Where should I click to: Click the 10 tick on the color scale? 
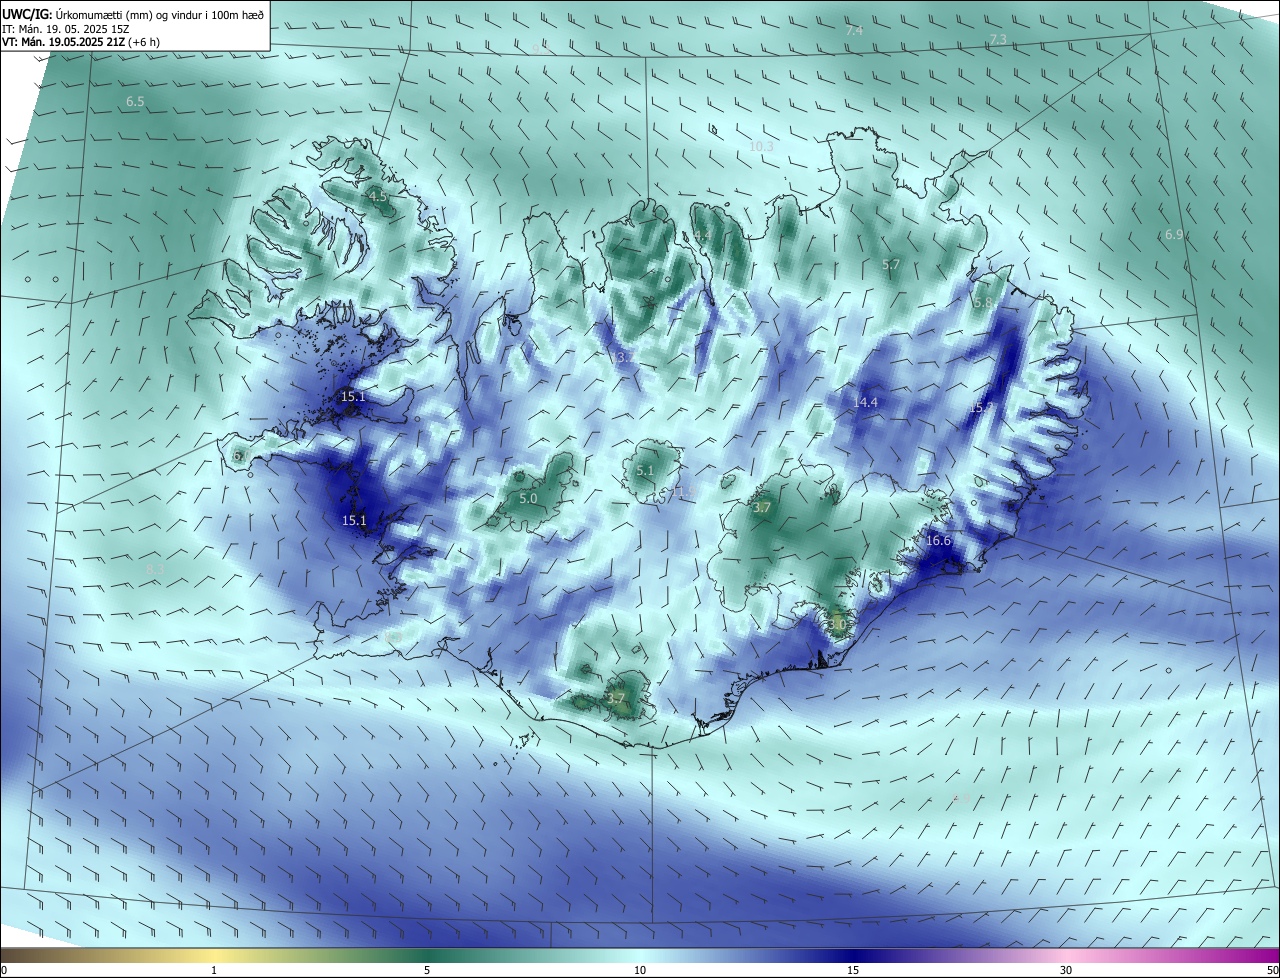640,970
